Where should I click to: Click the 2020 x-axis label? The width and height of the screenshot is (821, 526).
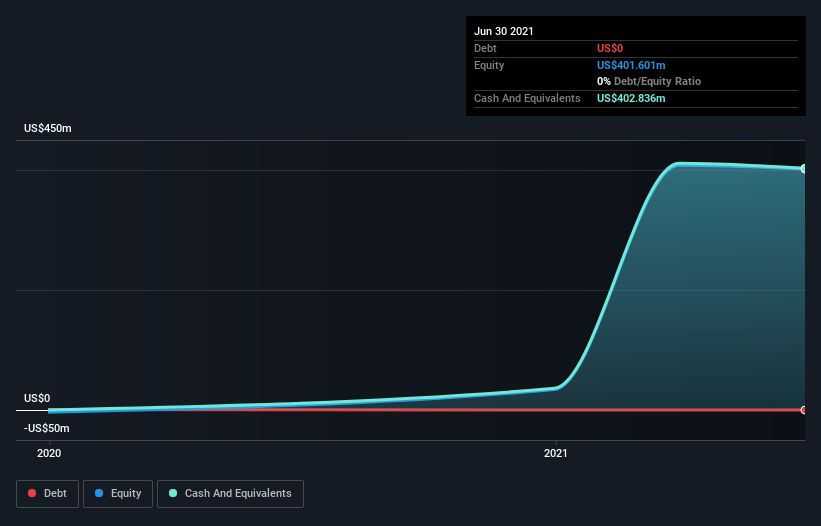click(x=49, y=453)
